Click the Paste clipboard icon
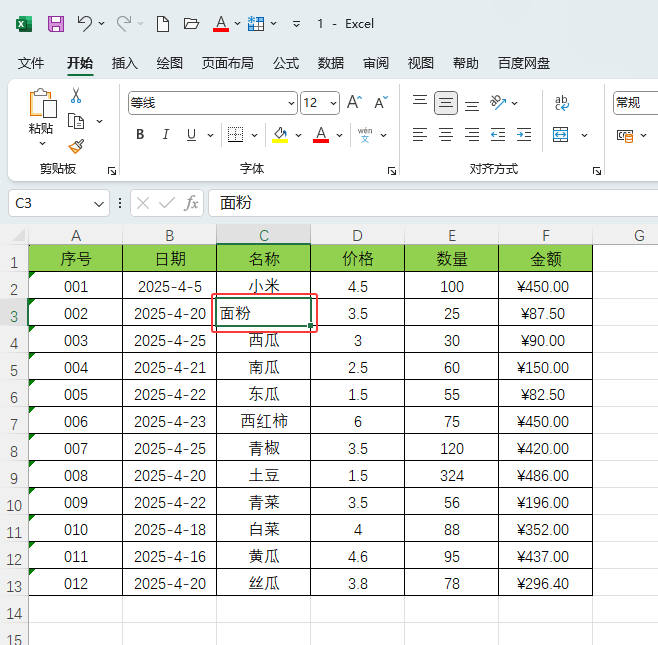The height and width of the screenshot is (645, 658). point(42,103)
